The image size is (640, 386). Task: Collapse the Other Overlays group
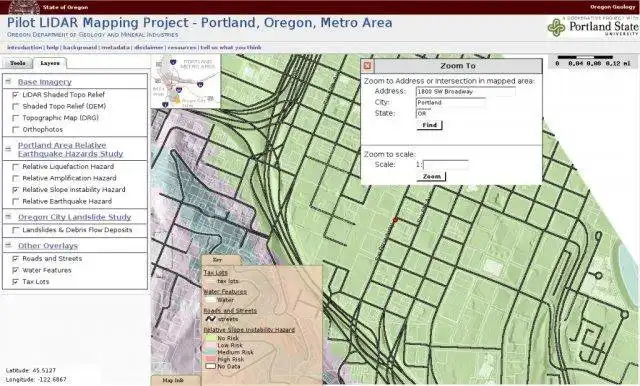coord(8,245)
